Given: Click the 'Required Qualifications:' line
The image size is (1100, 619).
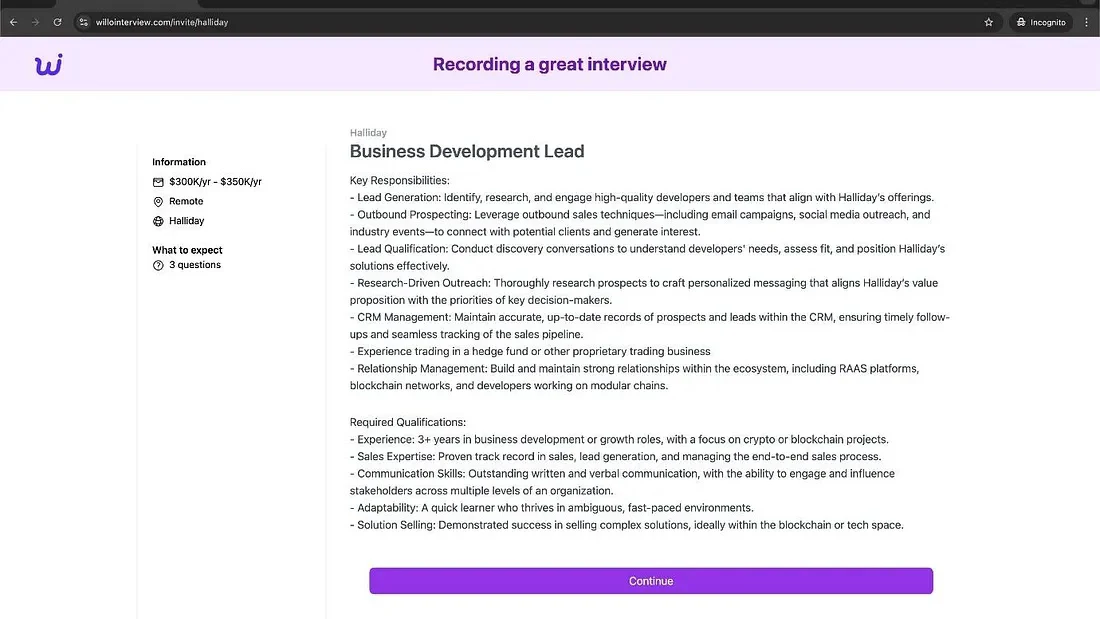Looking at the screenshot, I should pyautogui.click(x=408, y=422).
